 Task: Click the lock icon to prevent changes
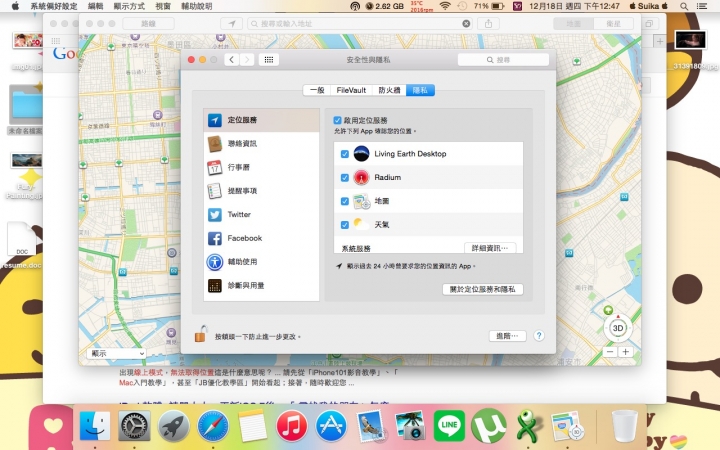201,334
